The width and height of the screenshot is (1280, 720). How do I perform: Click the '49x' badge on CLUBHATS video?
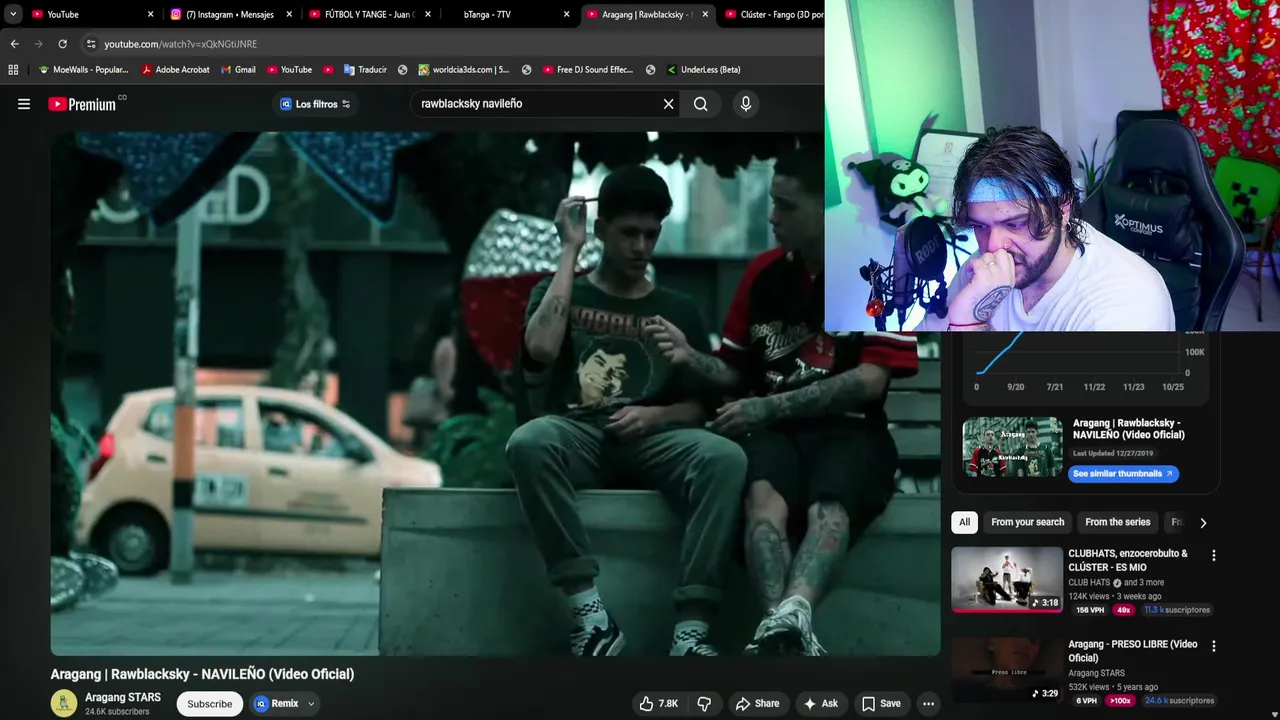pyautogui.click(x=1123, y=610)
